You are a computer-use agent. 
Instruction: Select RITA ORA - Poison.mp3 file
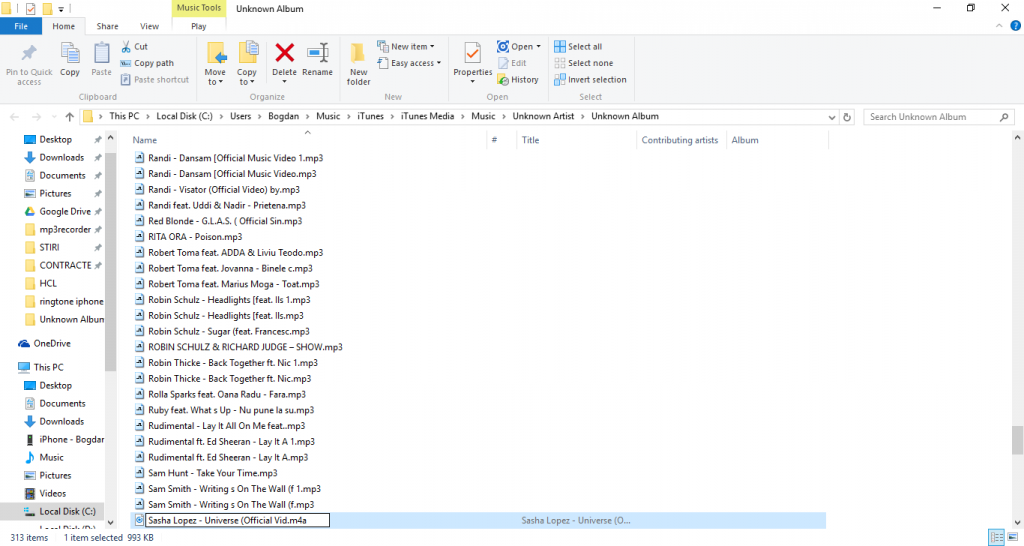click(195, 237)
